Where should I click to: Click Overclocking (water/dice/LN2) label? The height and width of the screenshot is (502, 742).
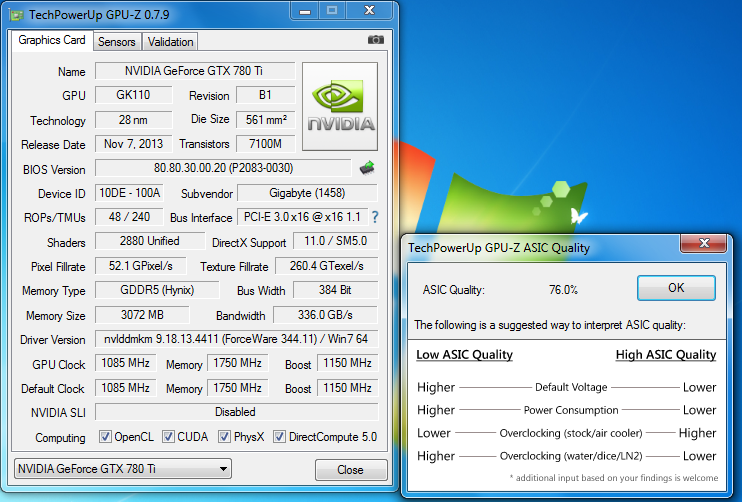point(571,456)
